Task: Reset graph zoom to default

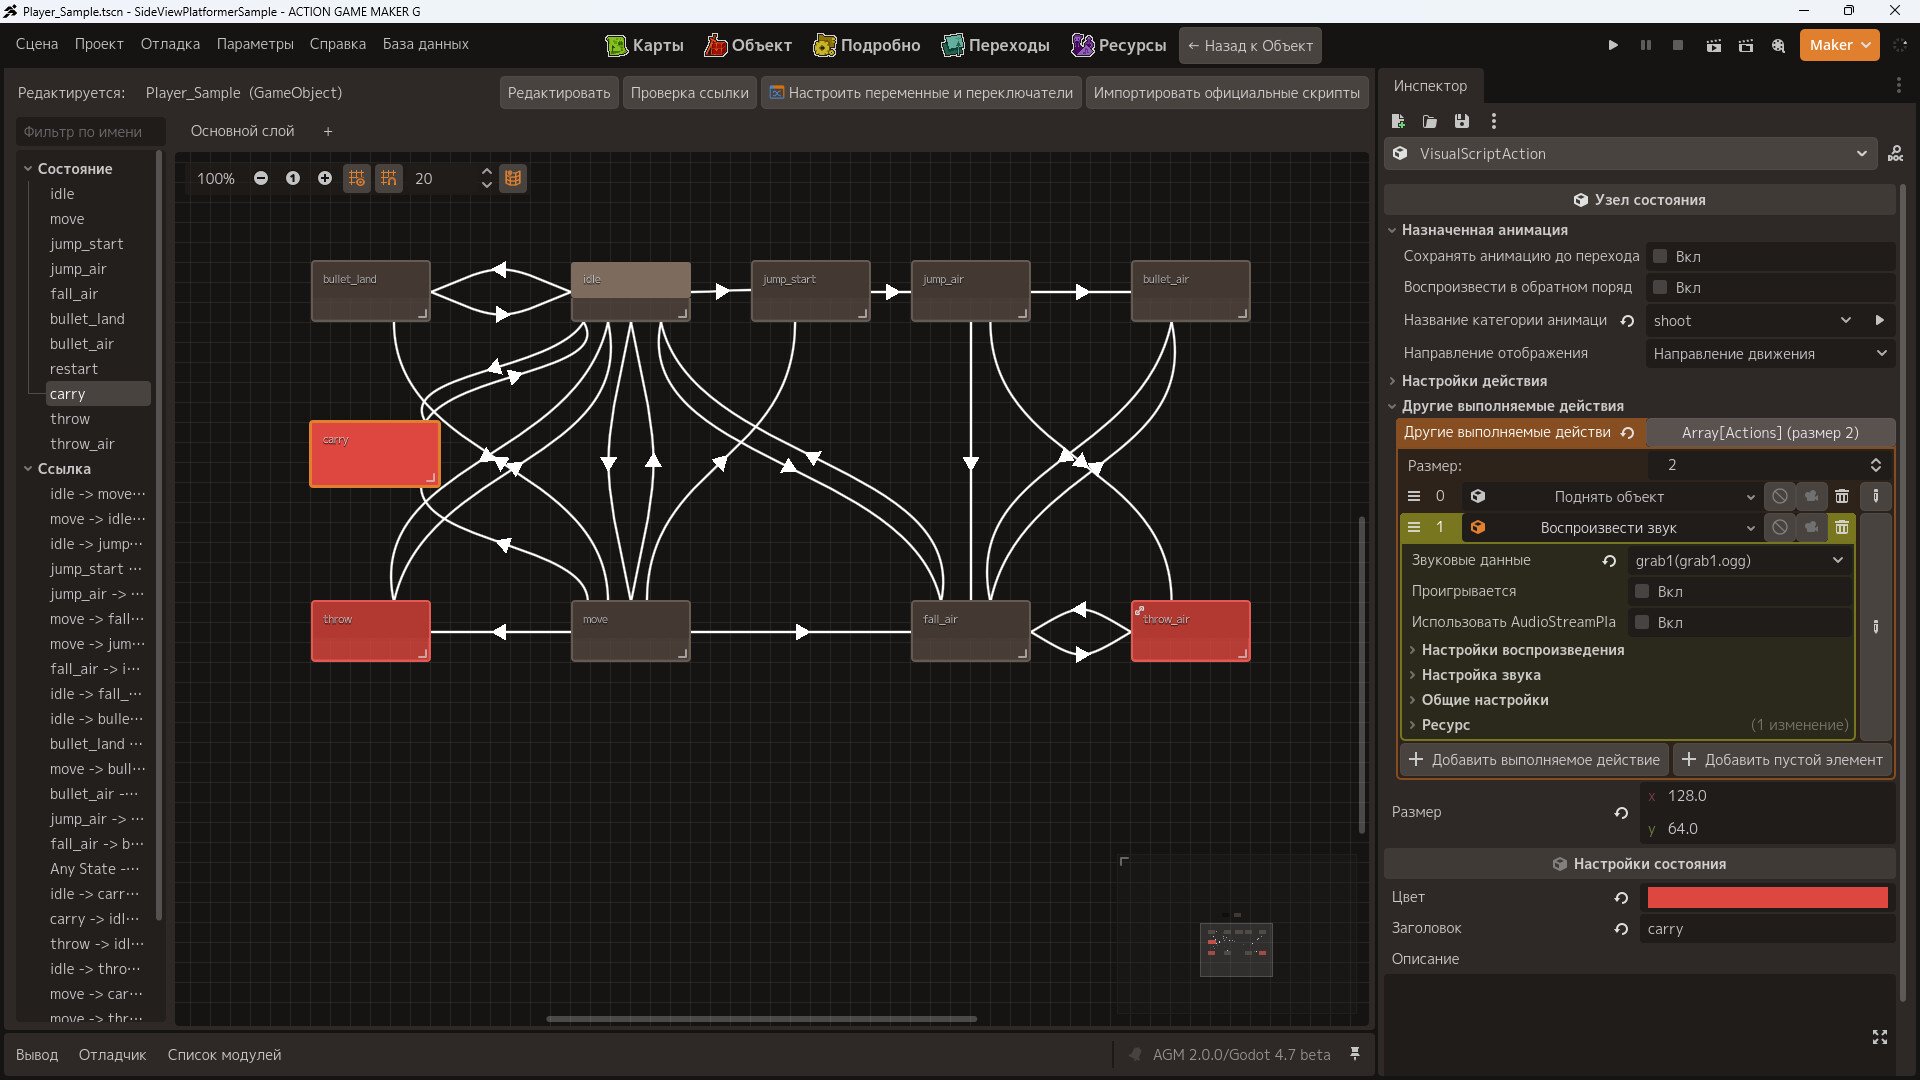Action: [293, 178]
